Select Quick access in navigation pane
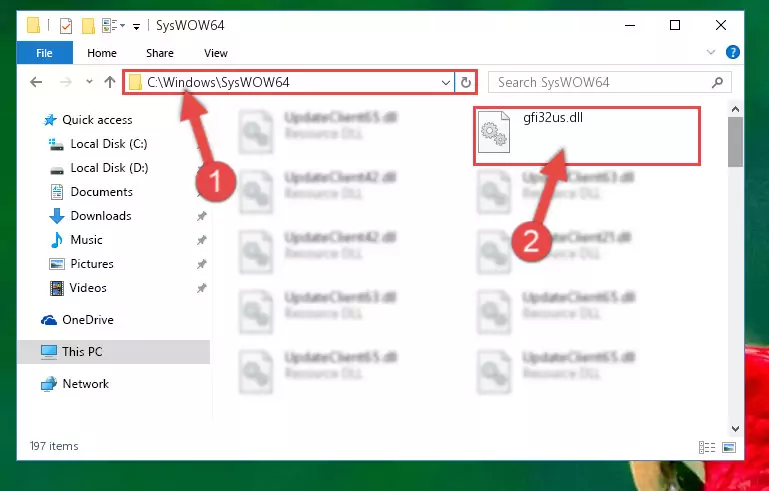This screenshot has height=491, width=769. pos(97,120)
